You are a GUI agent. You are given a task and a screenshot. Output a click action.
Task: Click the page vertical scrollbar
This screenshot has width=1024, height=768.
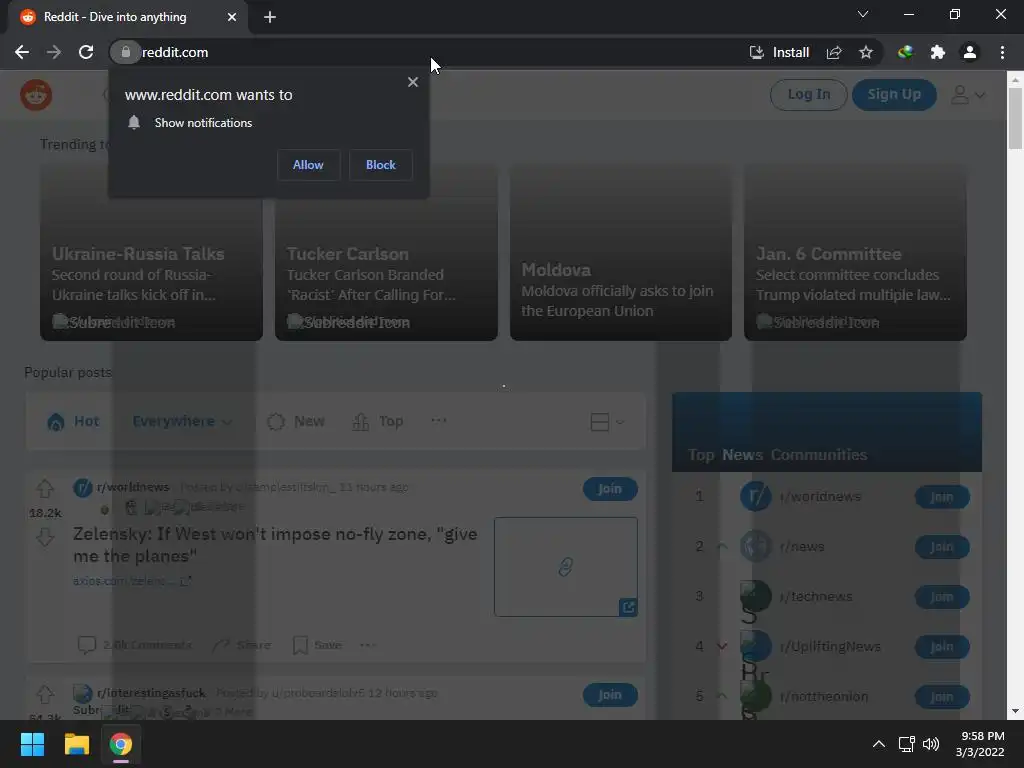click(x=1014, y=118)
